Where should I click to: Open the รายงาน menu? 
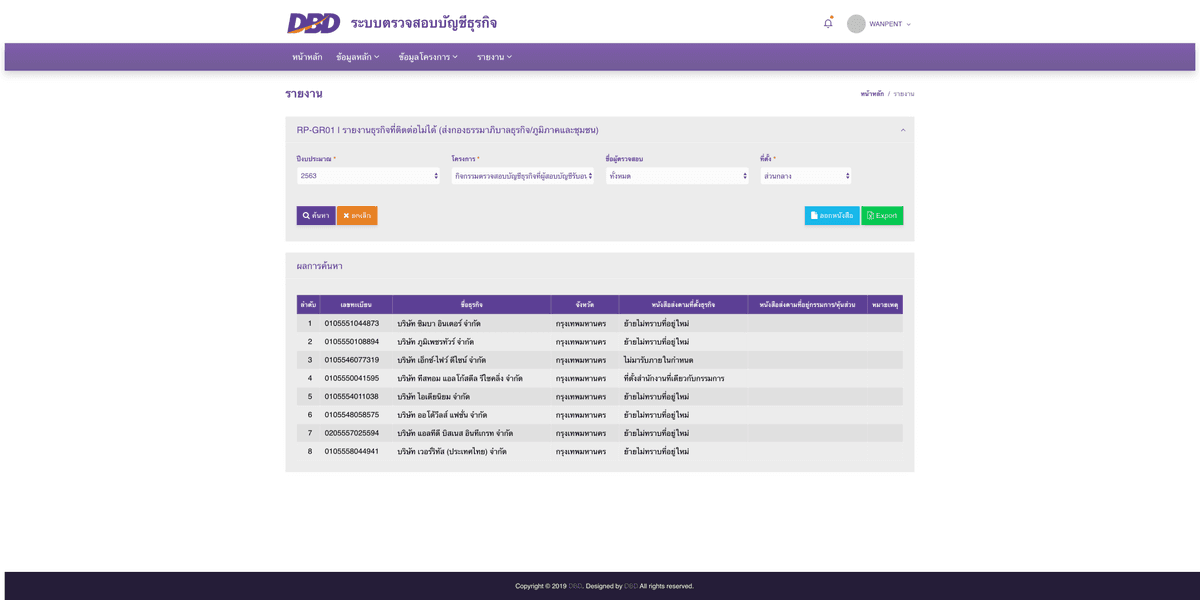tap(494, 57)
